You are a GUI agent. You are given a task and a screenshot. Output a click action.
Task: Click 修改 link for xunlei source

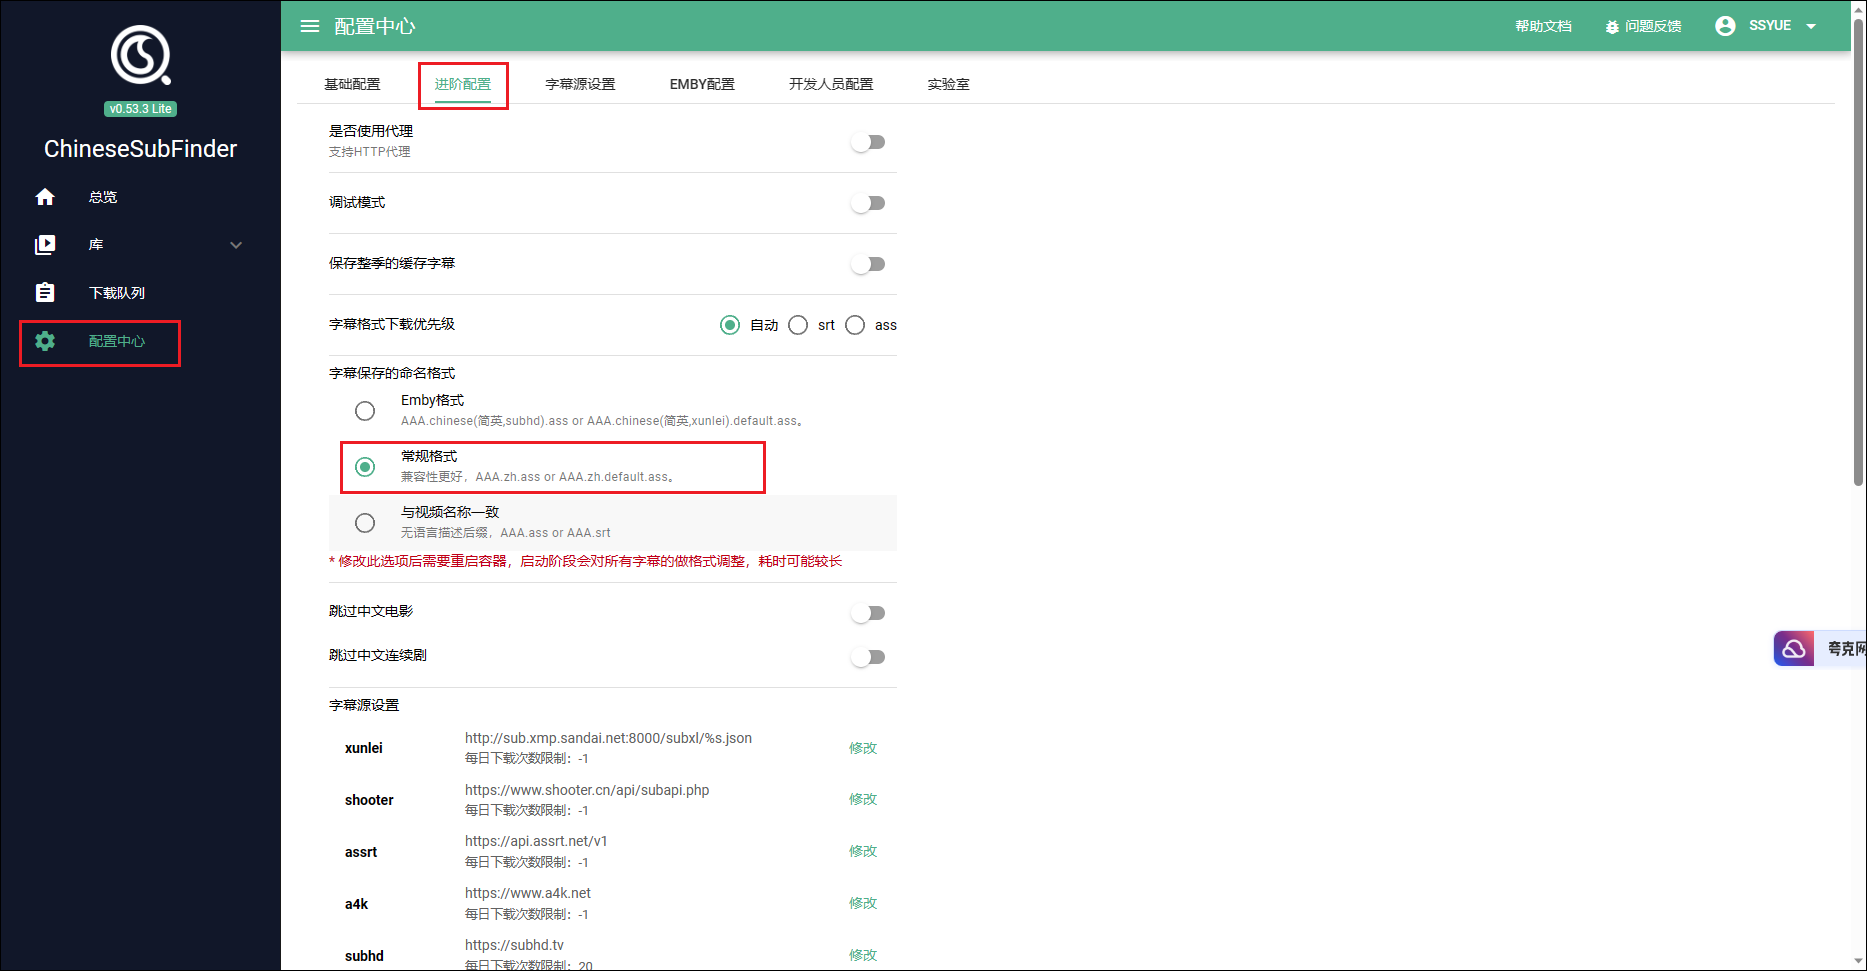click(862, 748)
